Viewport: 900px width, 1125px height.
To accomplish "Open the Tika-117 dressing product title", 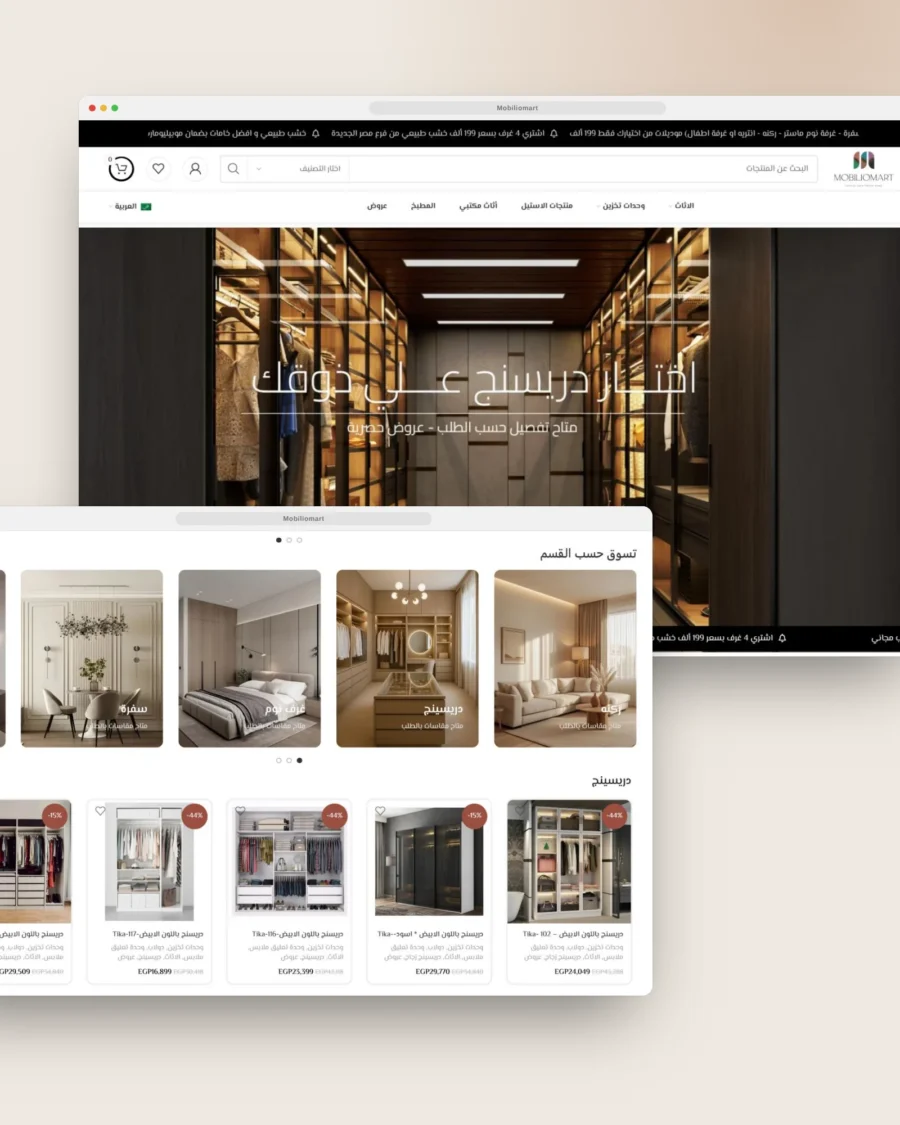I will [158, 934].
